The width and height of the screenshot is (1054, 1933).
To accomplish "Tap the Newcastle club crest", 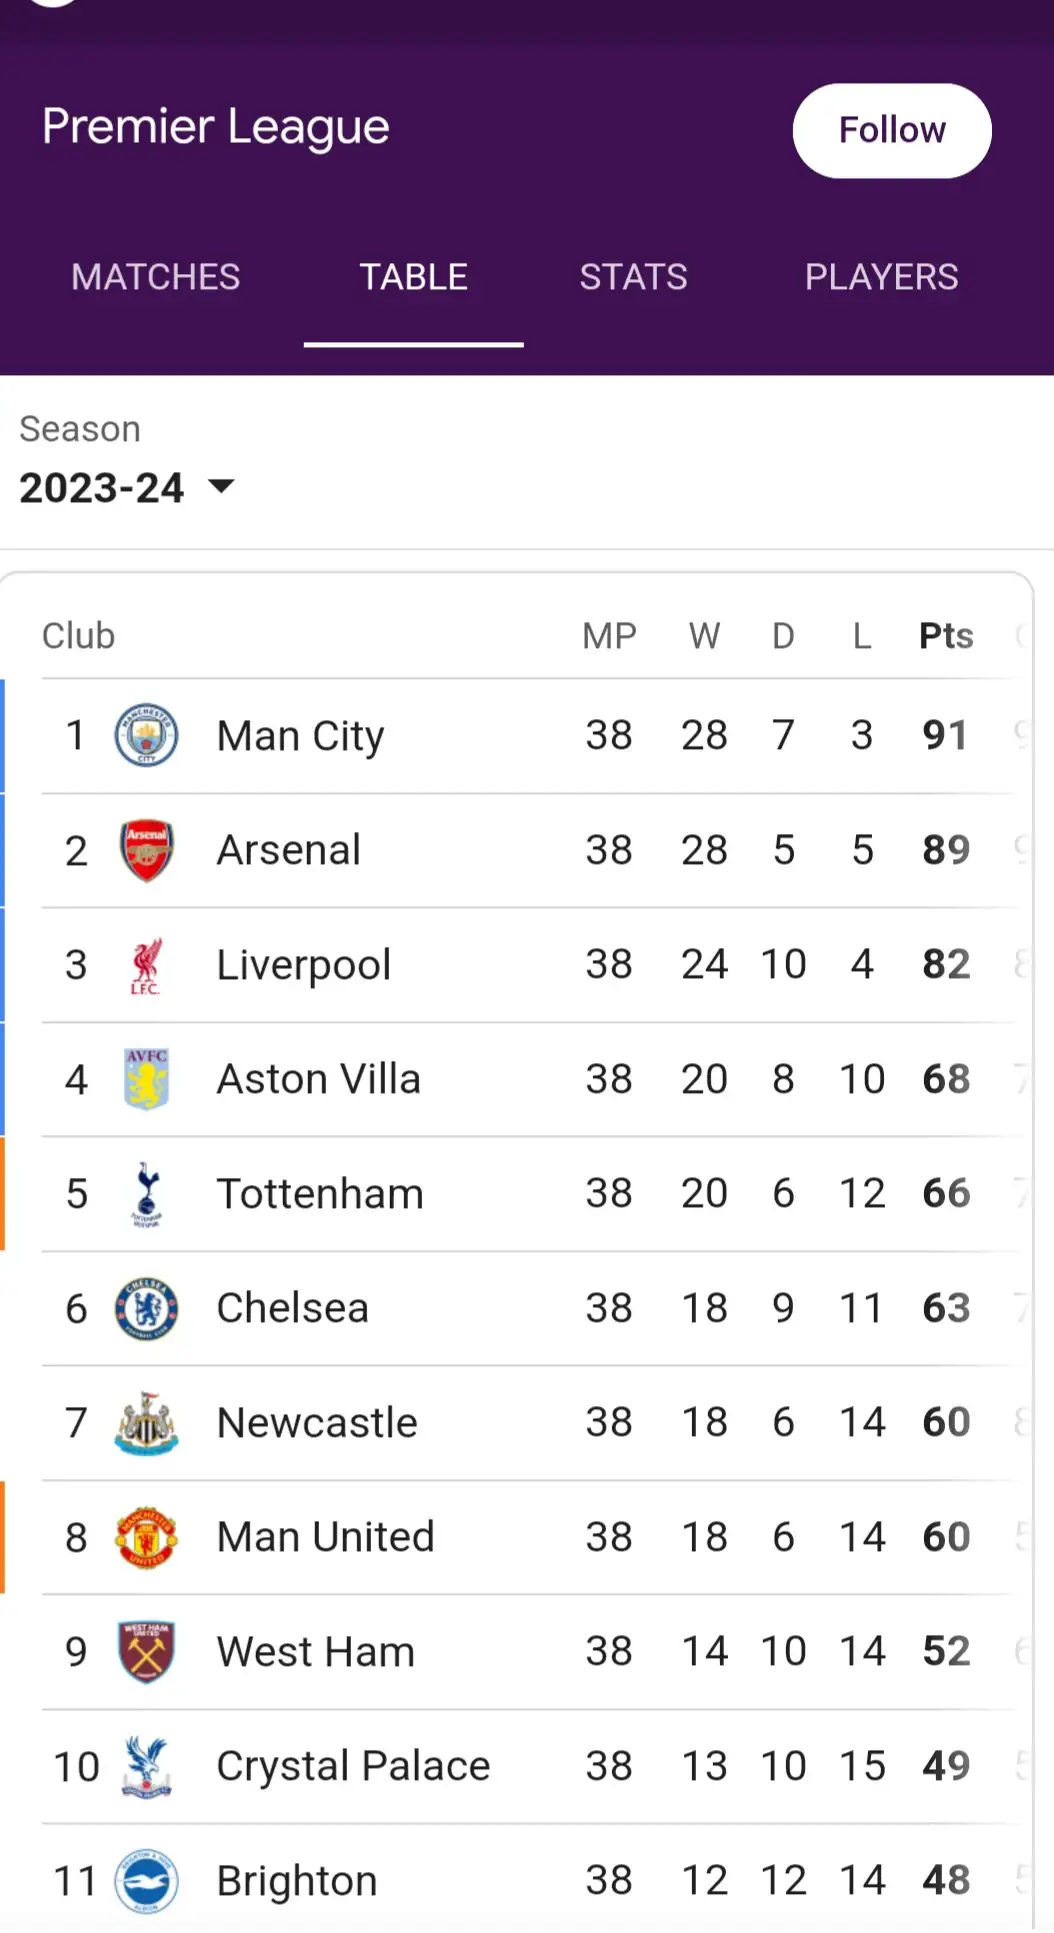I will point(146,1423).
